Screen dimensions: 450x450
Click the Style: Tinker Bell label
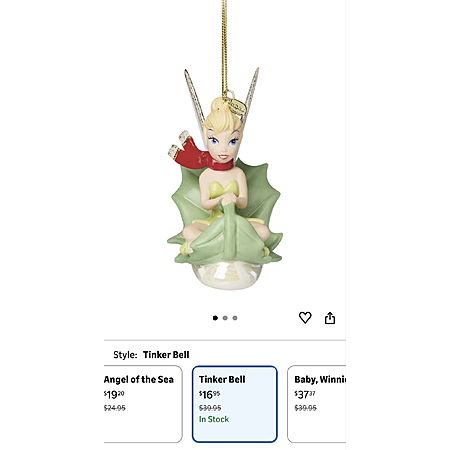[151, 355]
